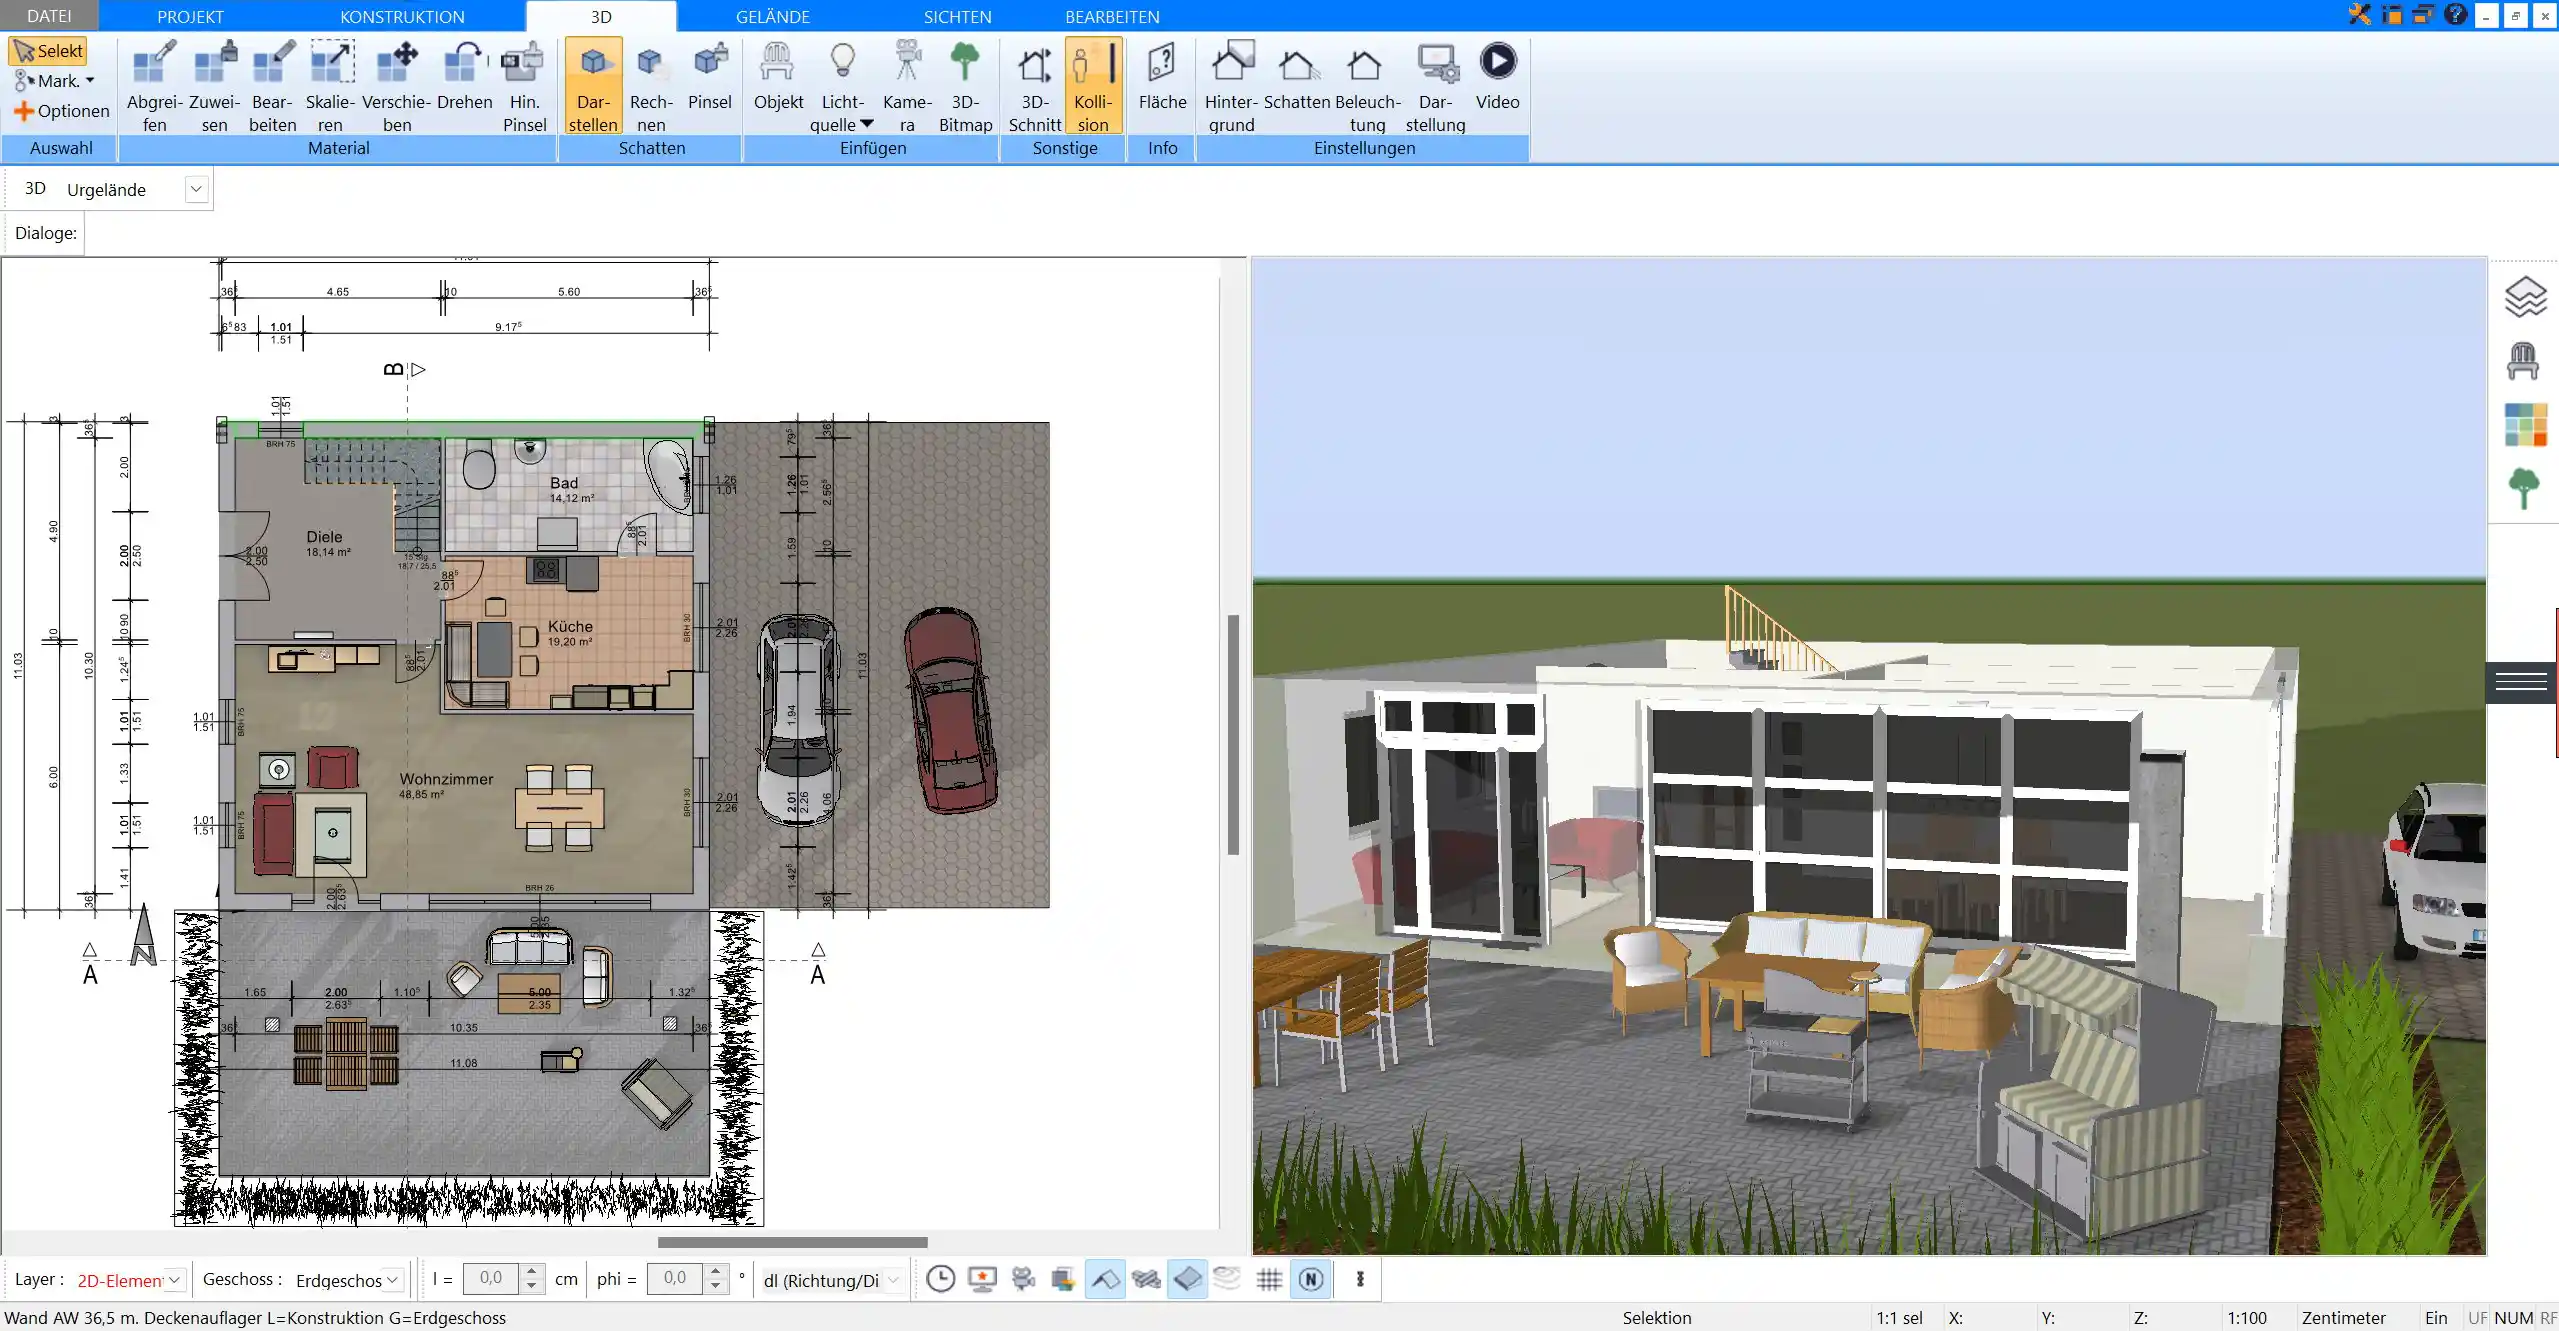
Task: Click the Urgelände dropdown selector
Action: 195,188
